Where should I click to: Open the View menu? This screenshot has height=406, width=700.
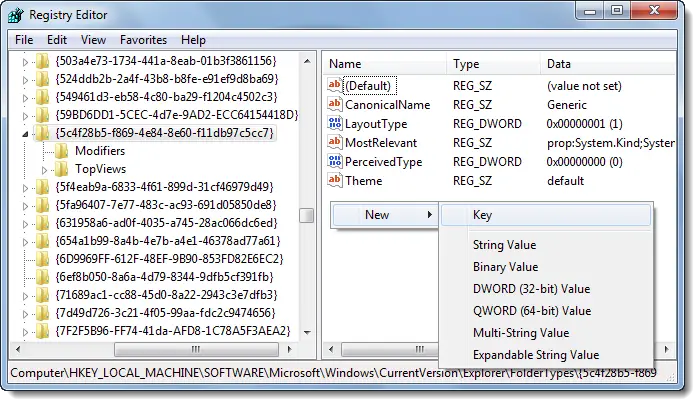[93, 40]
